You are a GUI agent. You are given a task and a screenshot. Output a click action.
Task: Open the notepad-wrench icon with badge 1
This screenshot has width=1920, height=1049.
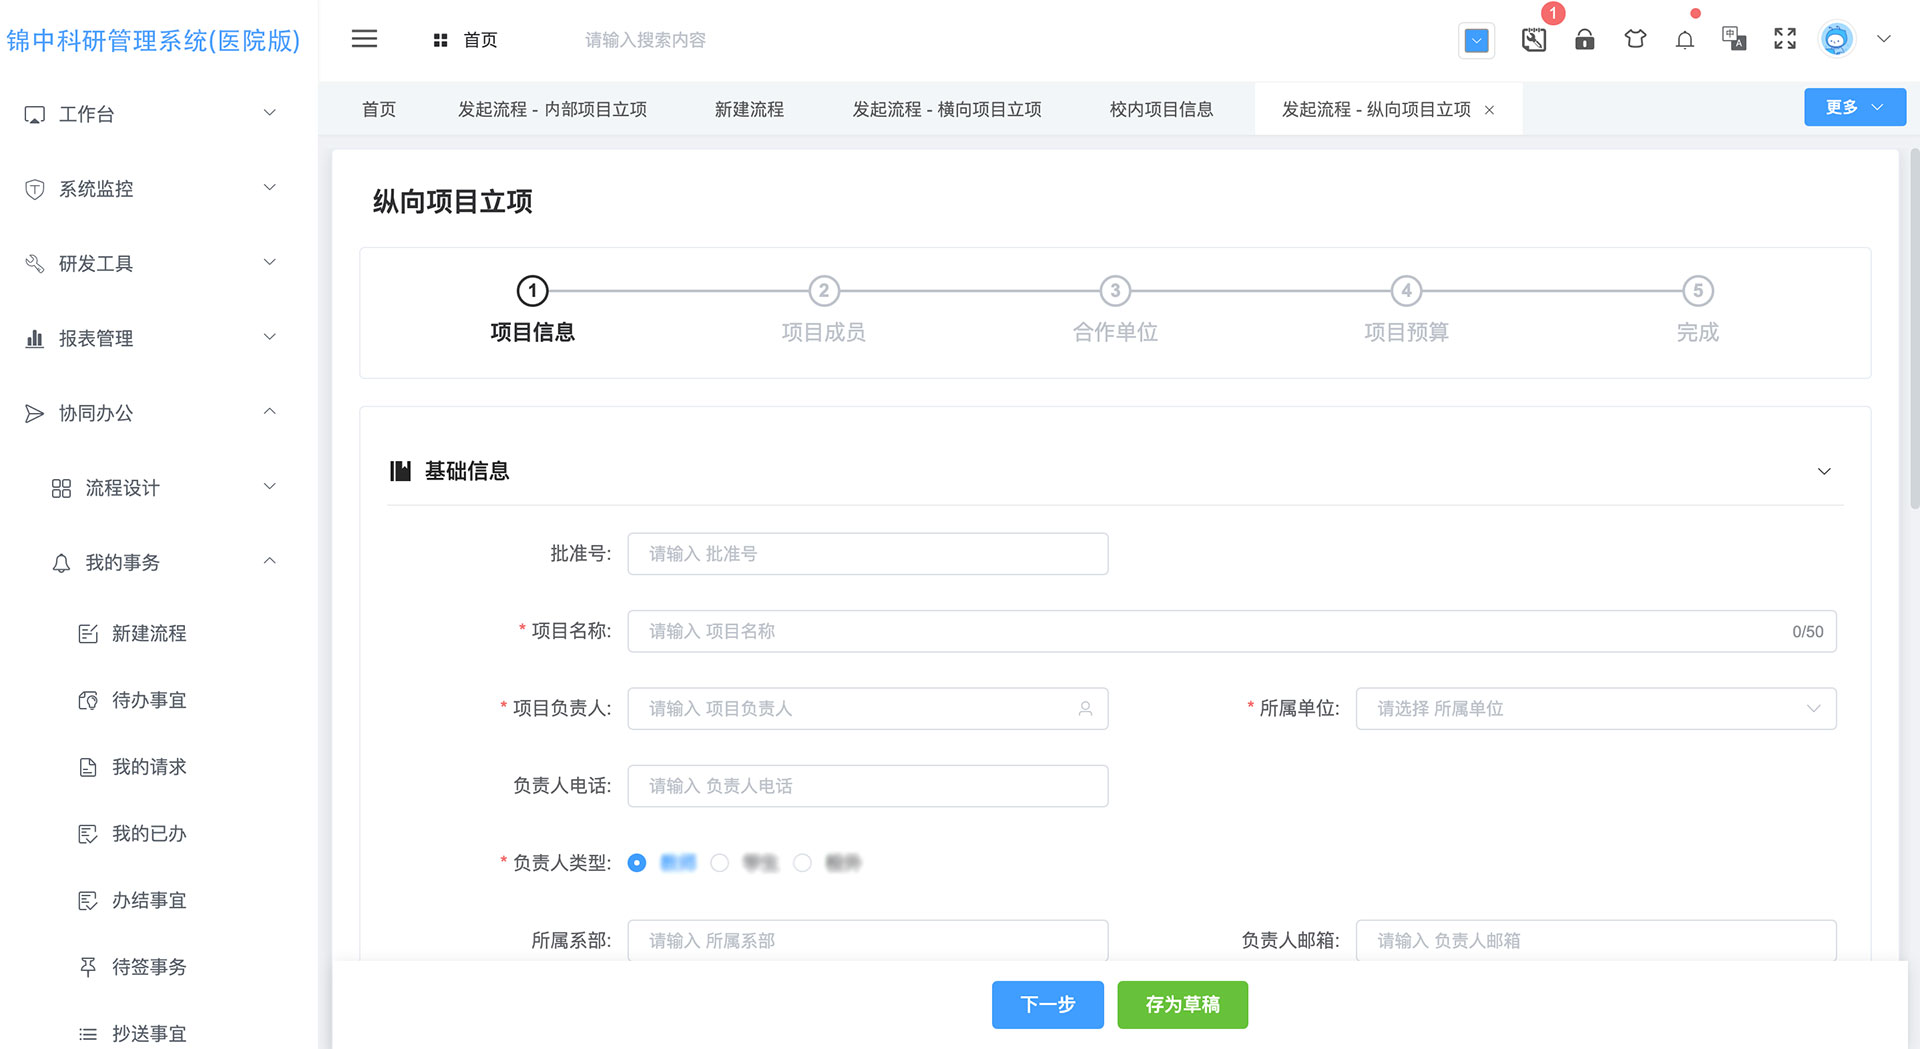(1534, 40)
